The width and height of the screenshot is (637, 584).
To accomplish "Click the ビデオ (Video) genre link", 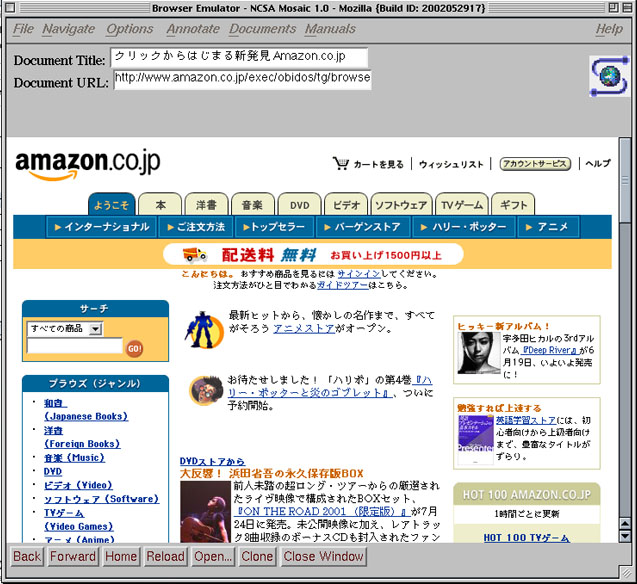I will [x=78, y=485].
